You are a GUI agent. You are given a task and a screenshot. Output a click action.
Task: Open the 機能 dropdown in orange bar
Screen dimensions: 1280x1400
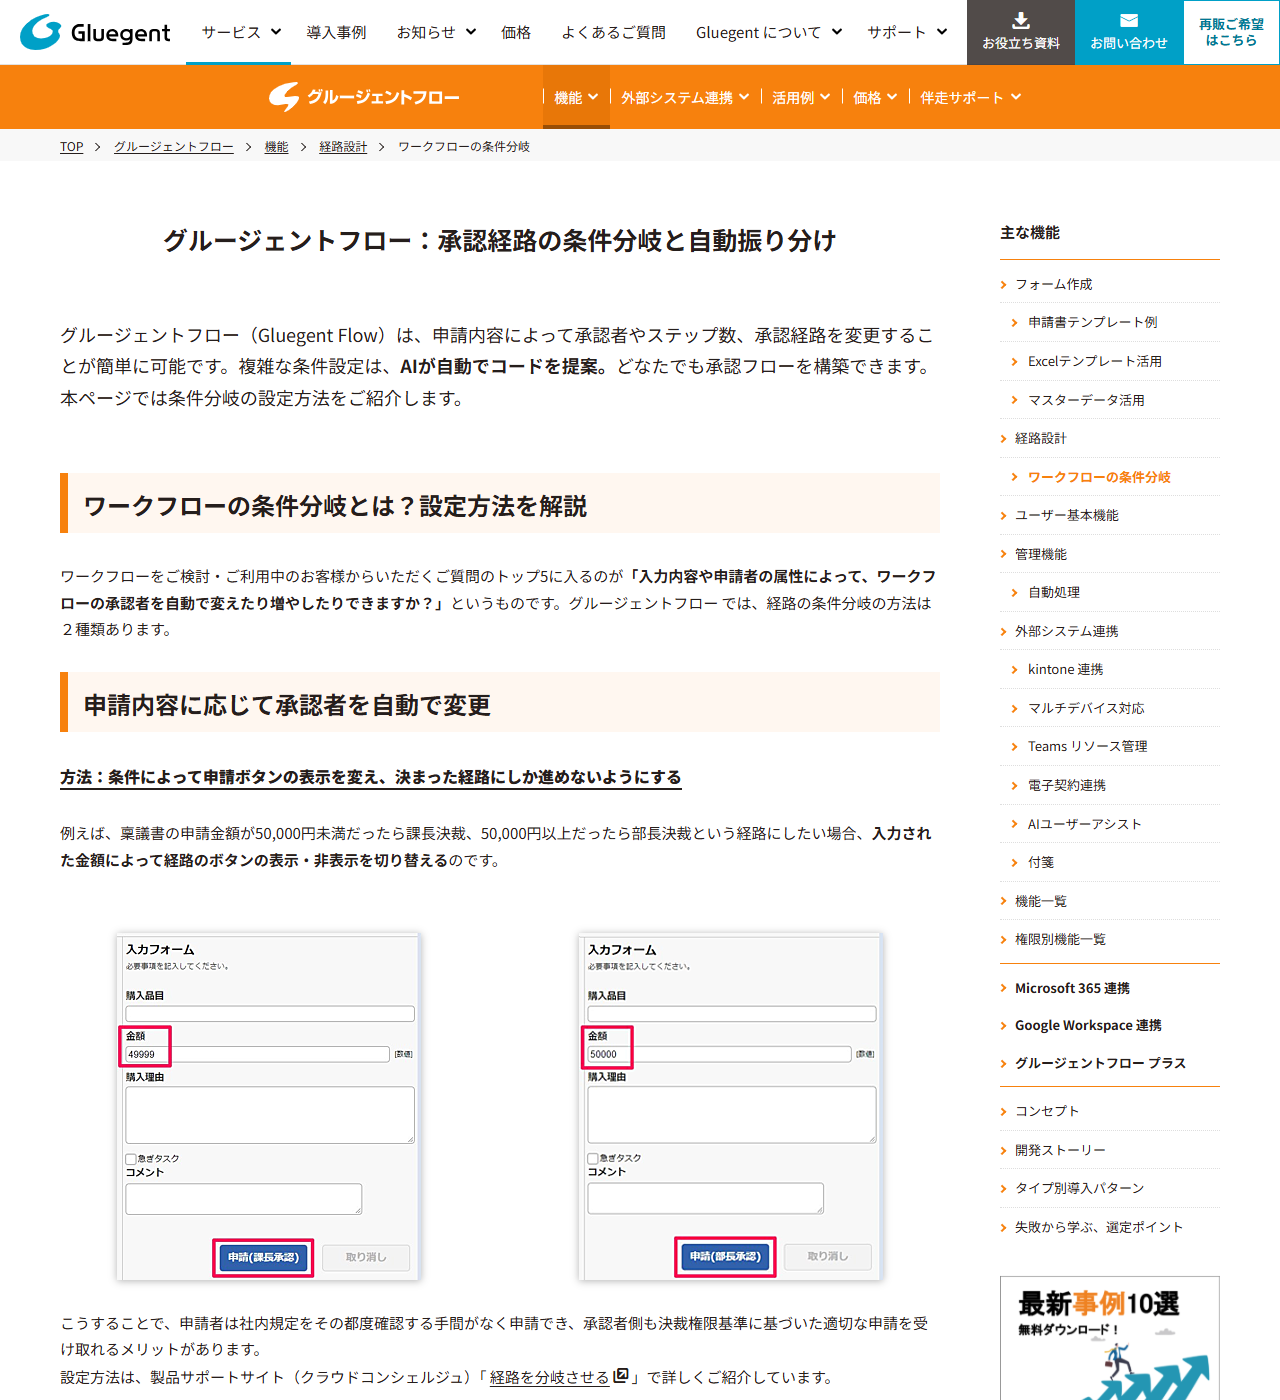point(576,97)
